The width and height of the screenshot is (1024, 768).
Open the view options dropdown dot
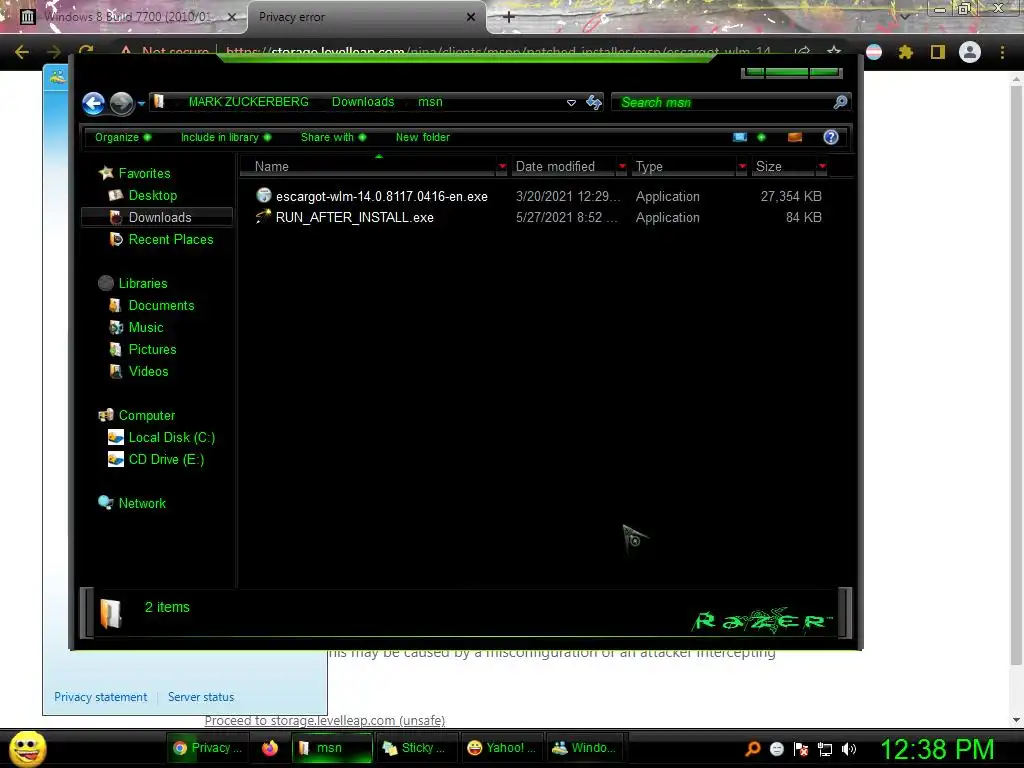761,137
